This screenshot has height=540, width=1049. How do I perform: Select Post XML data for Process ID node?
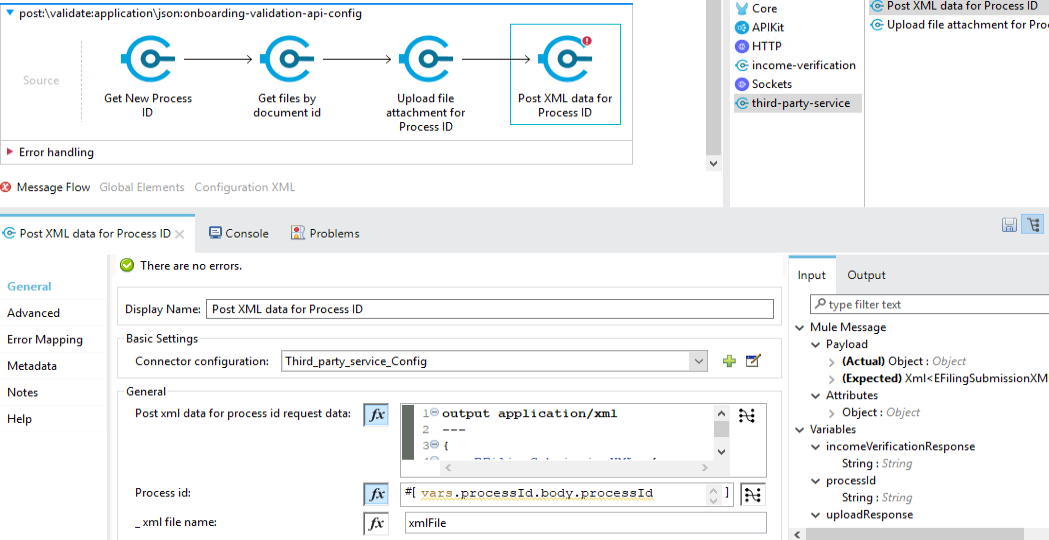(565, 74)
